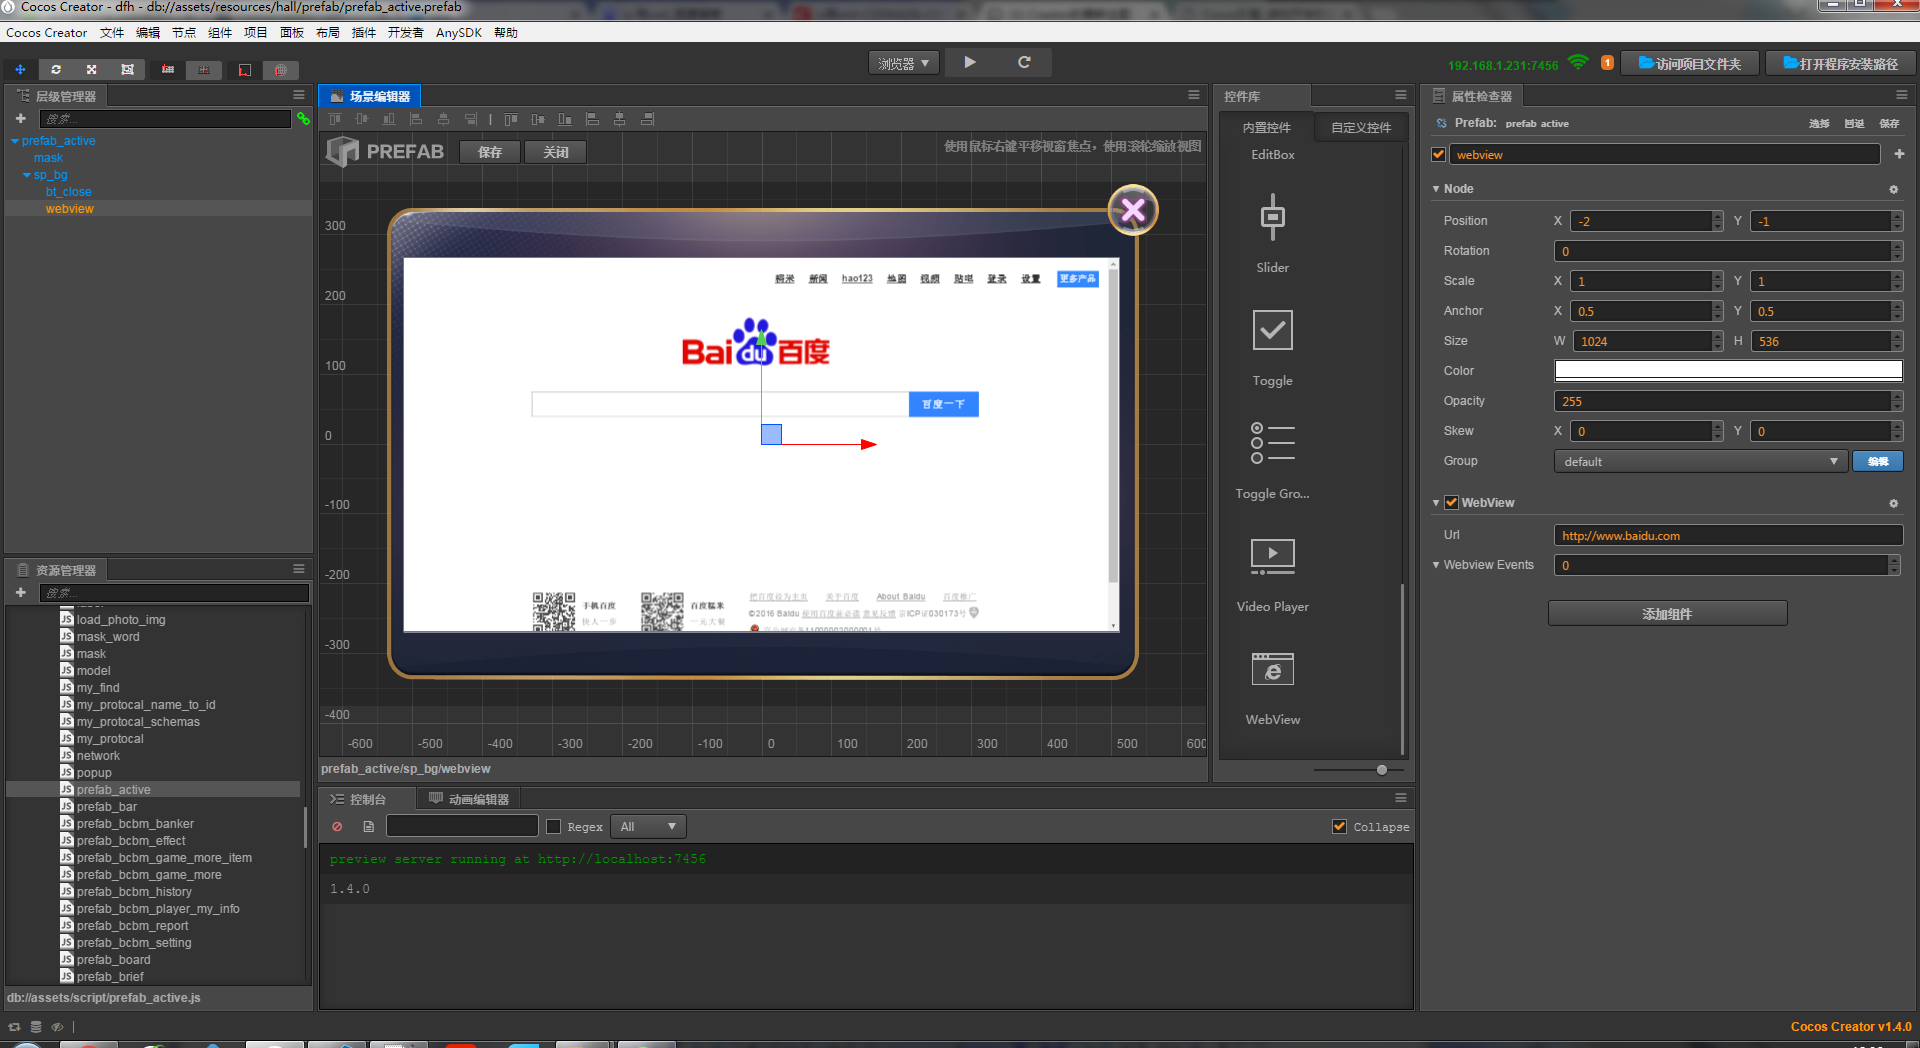Click the play preview button

click(x=969, y=62)
